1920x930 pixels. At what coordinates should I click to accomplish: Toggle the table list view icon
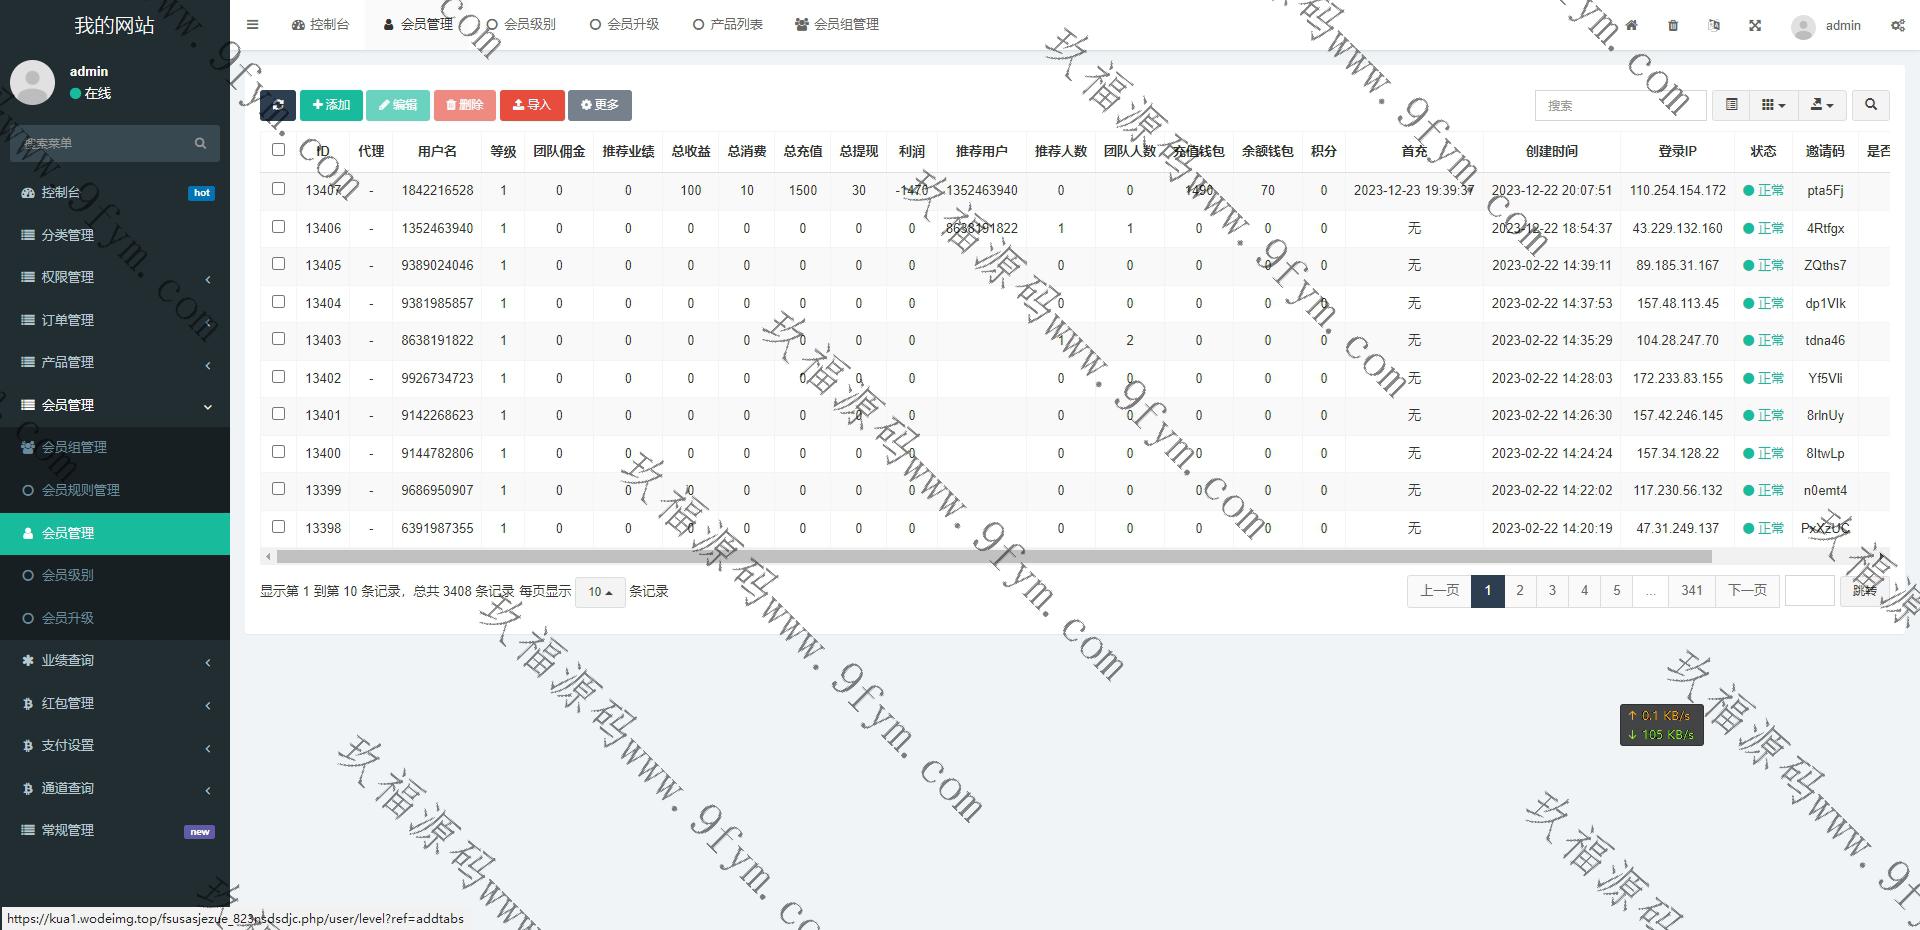point(1731,105)
